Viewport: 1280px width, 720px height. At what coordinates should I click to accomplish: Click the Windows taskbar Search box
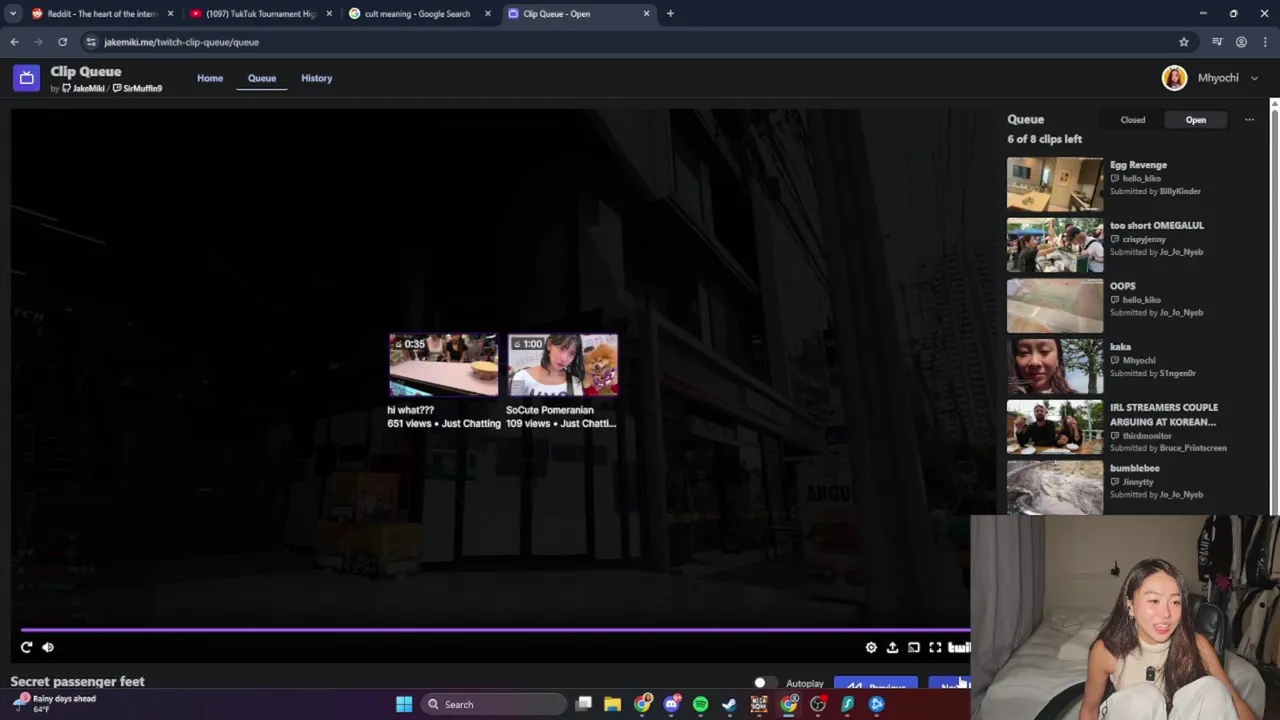[492, 704]
